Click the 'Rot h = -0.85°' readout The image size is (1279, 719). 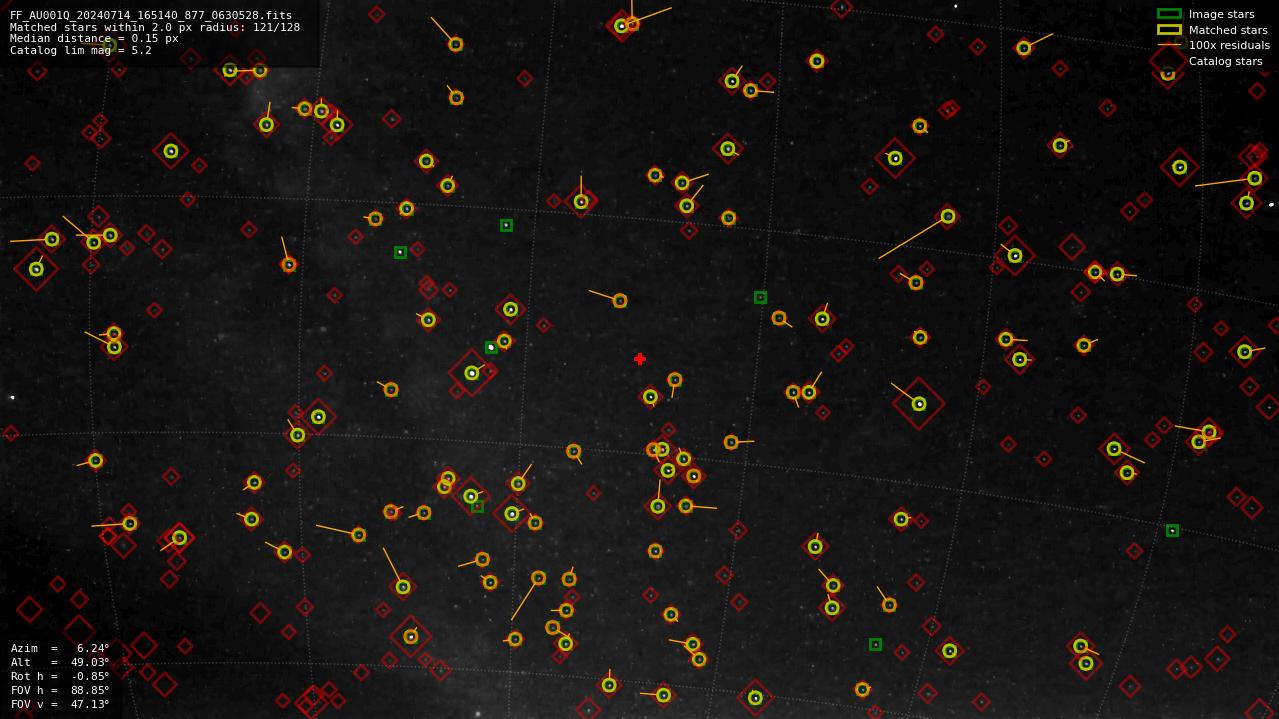[x=60, y=676]
